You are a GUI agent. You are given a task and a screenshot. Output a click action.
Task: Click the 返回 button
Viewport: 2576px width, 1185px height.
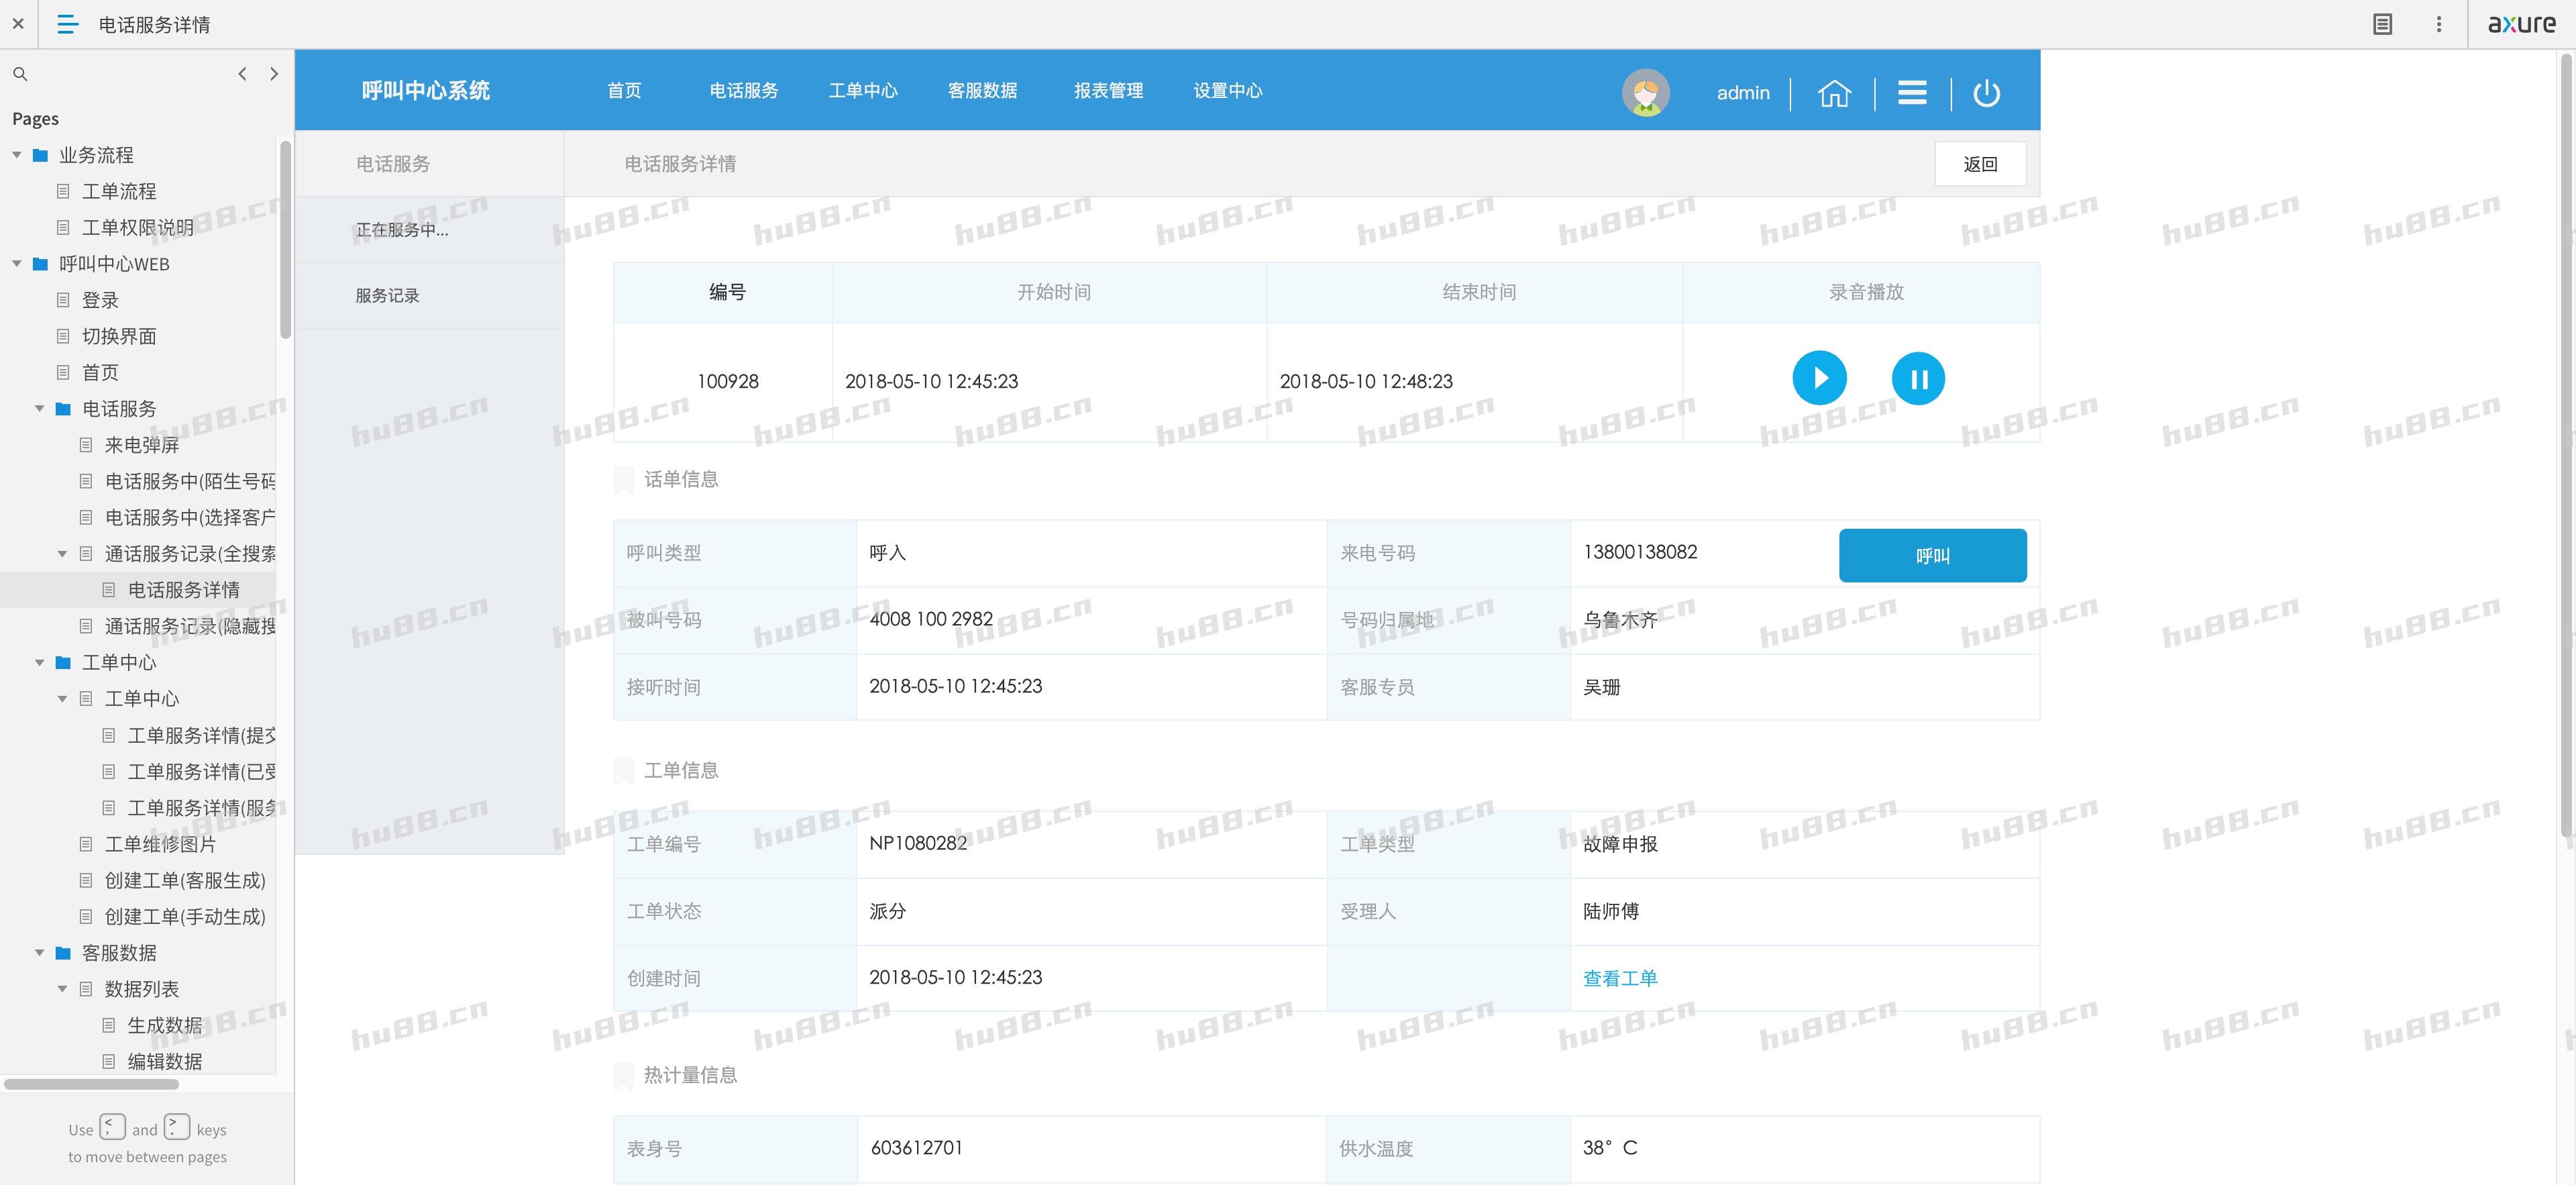(1979, 164)
